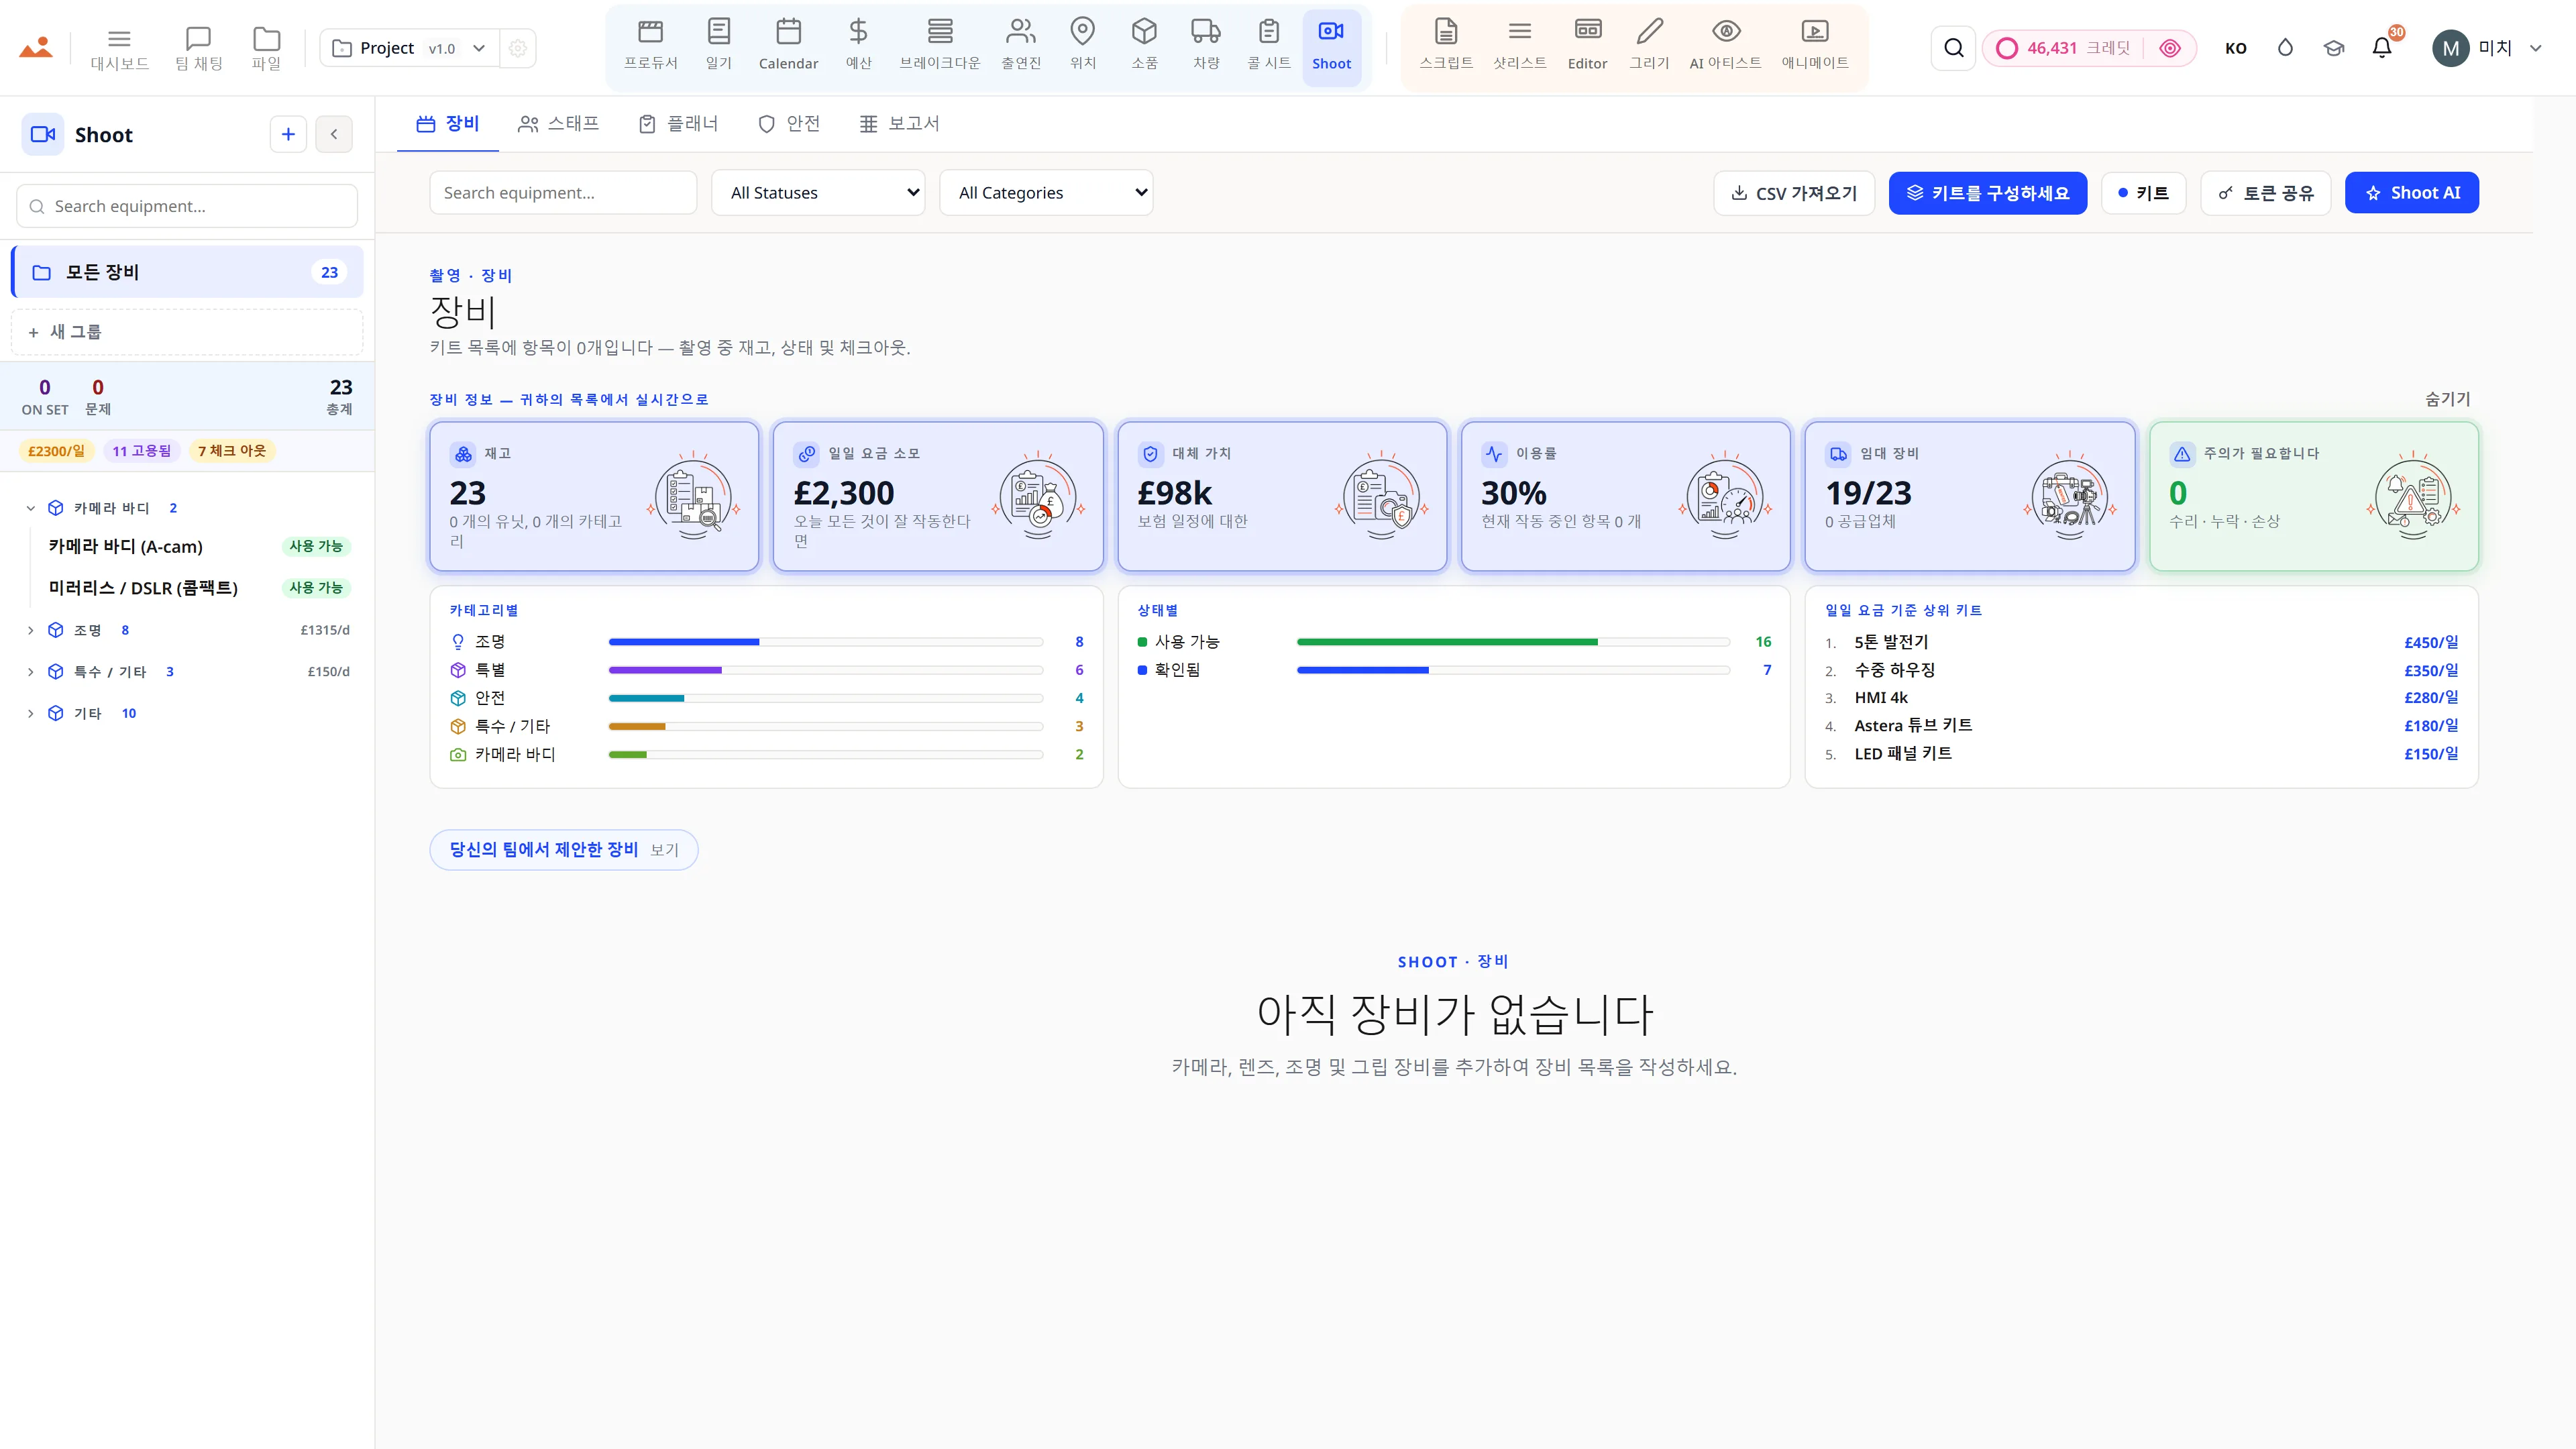Select the Shoot module in top toolbar
The height and width of the screenshot is (1449, 2576).
click(x=1331, y=47)
